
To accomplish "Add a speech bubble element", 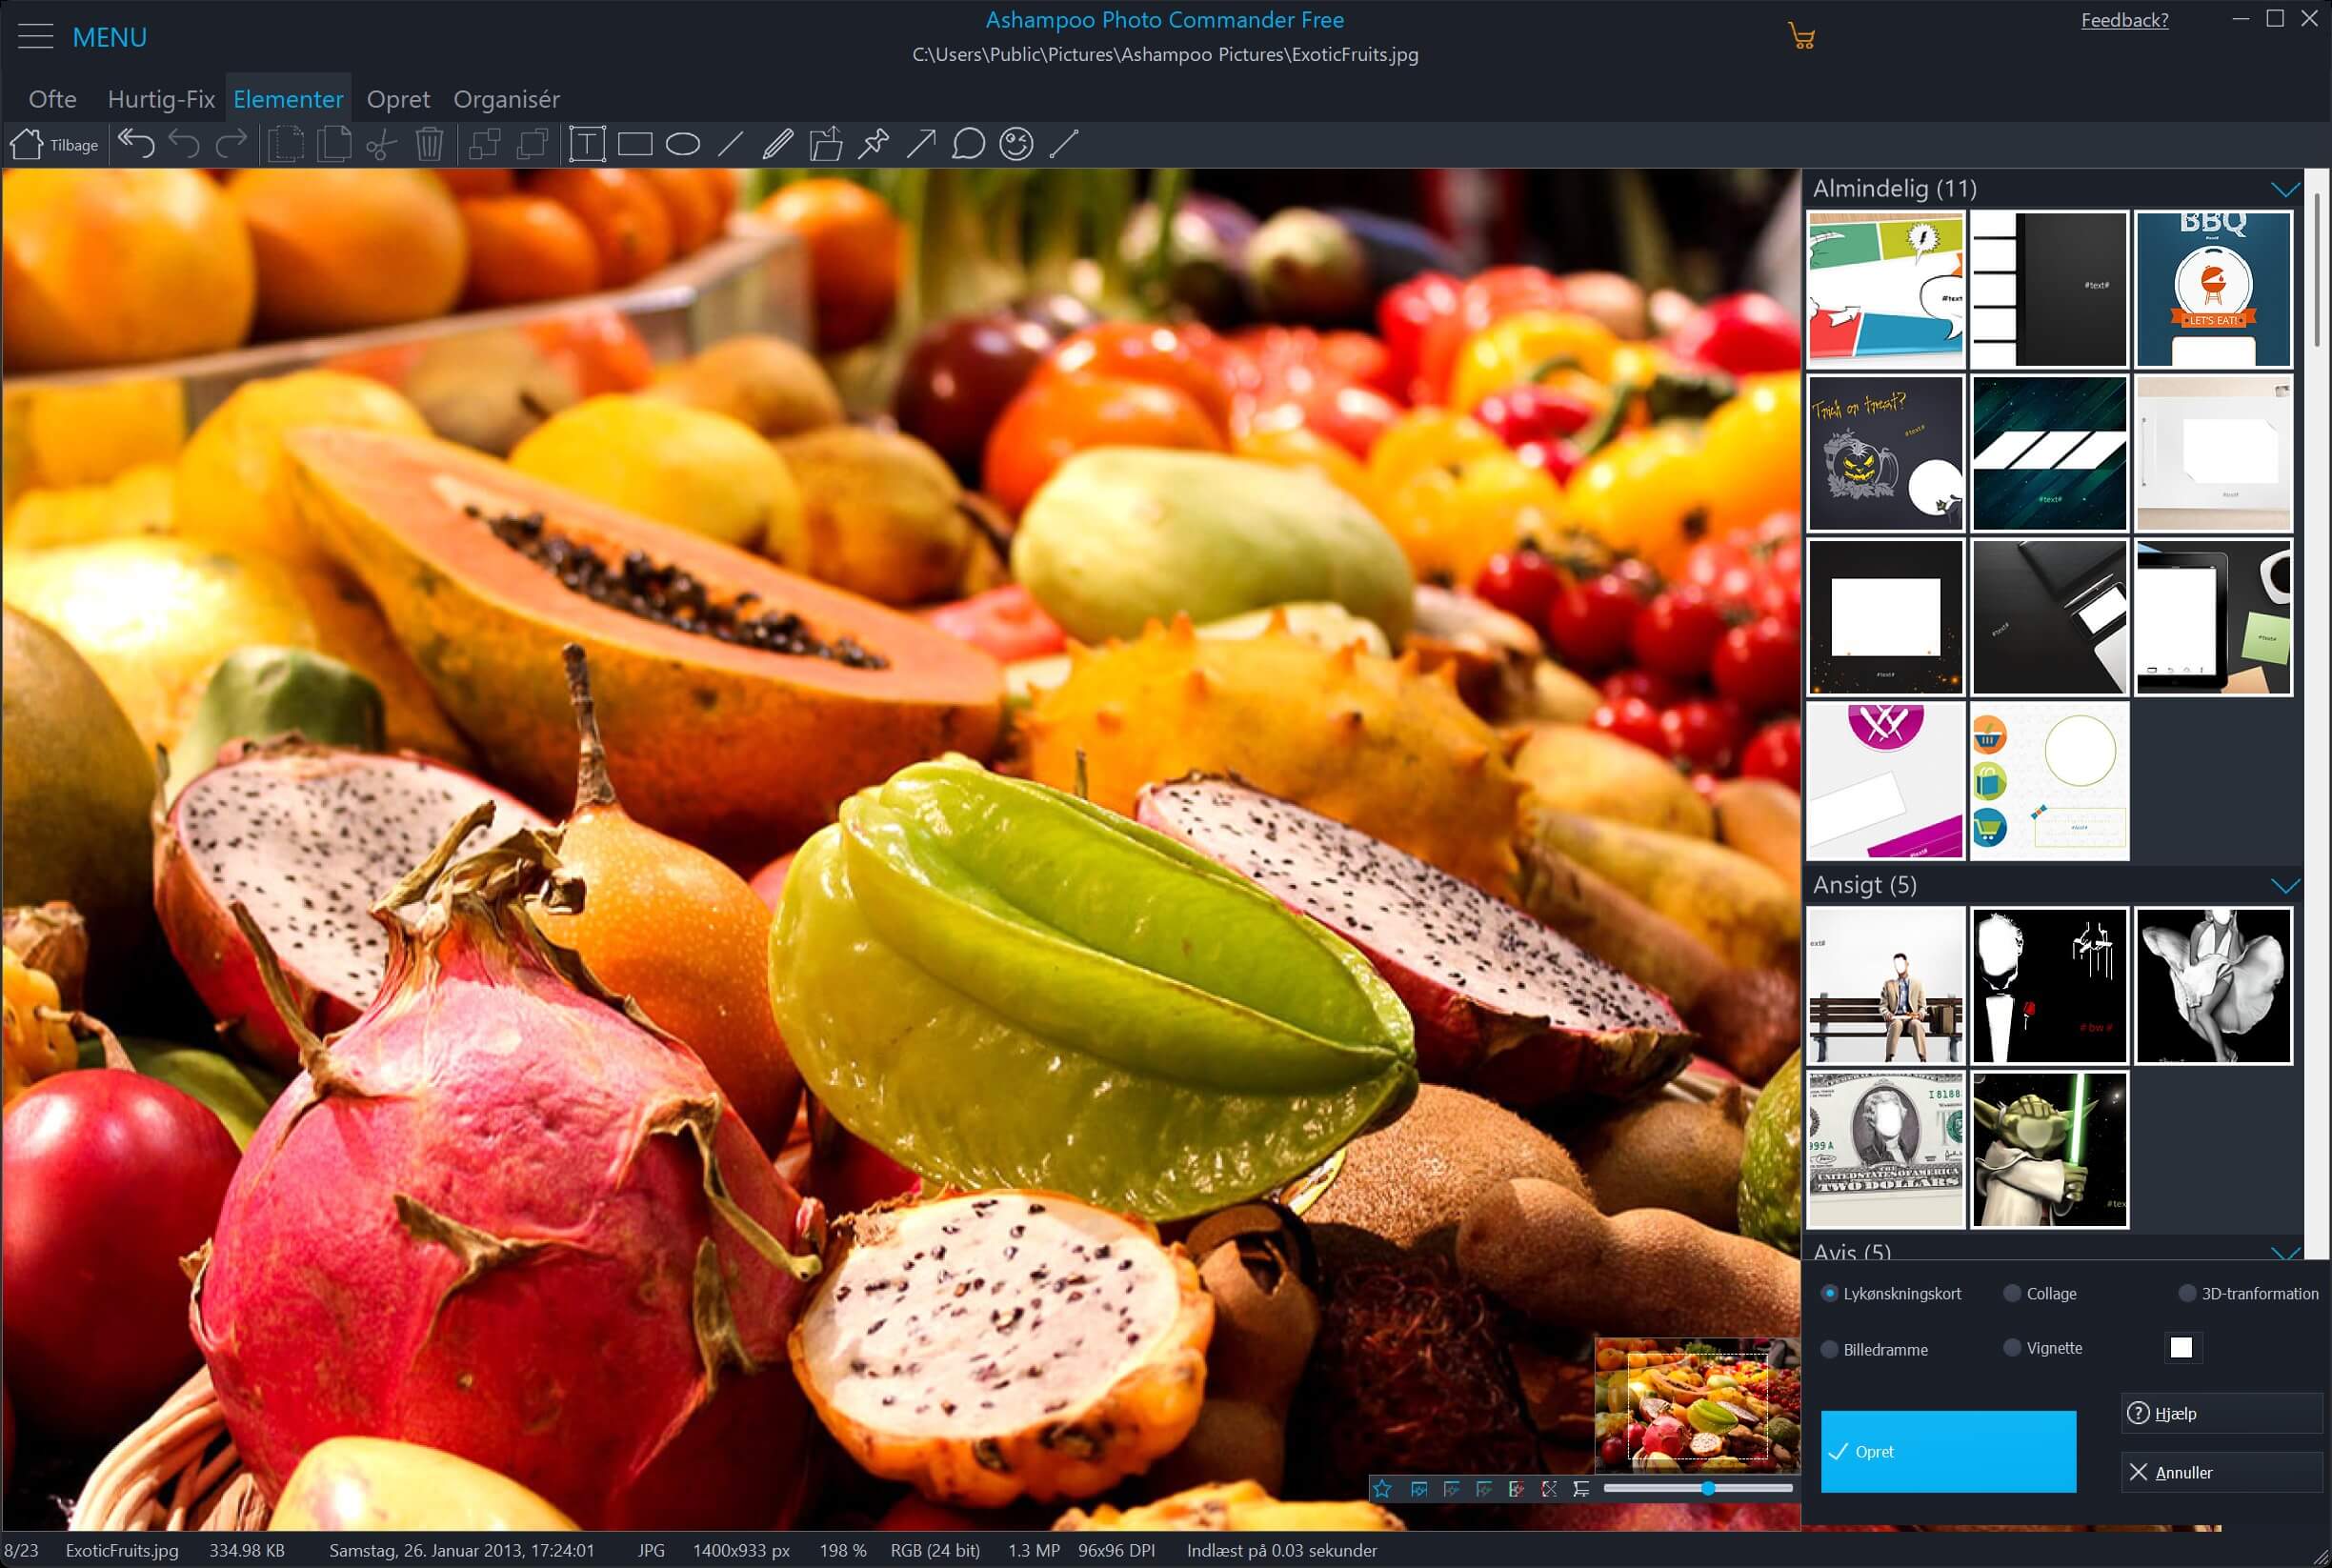I will point(968,144).
